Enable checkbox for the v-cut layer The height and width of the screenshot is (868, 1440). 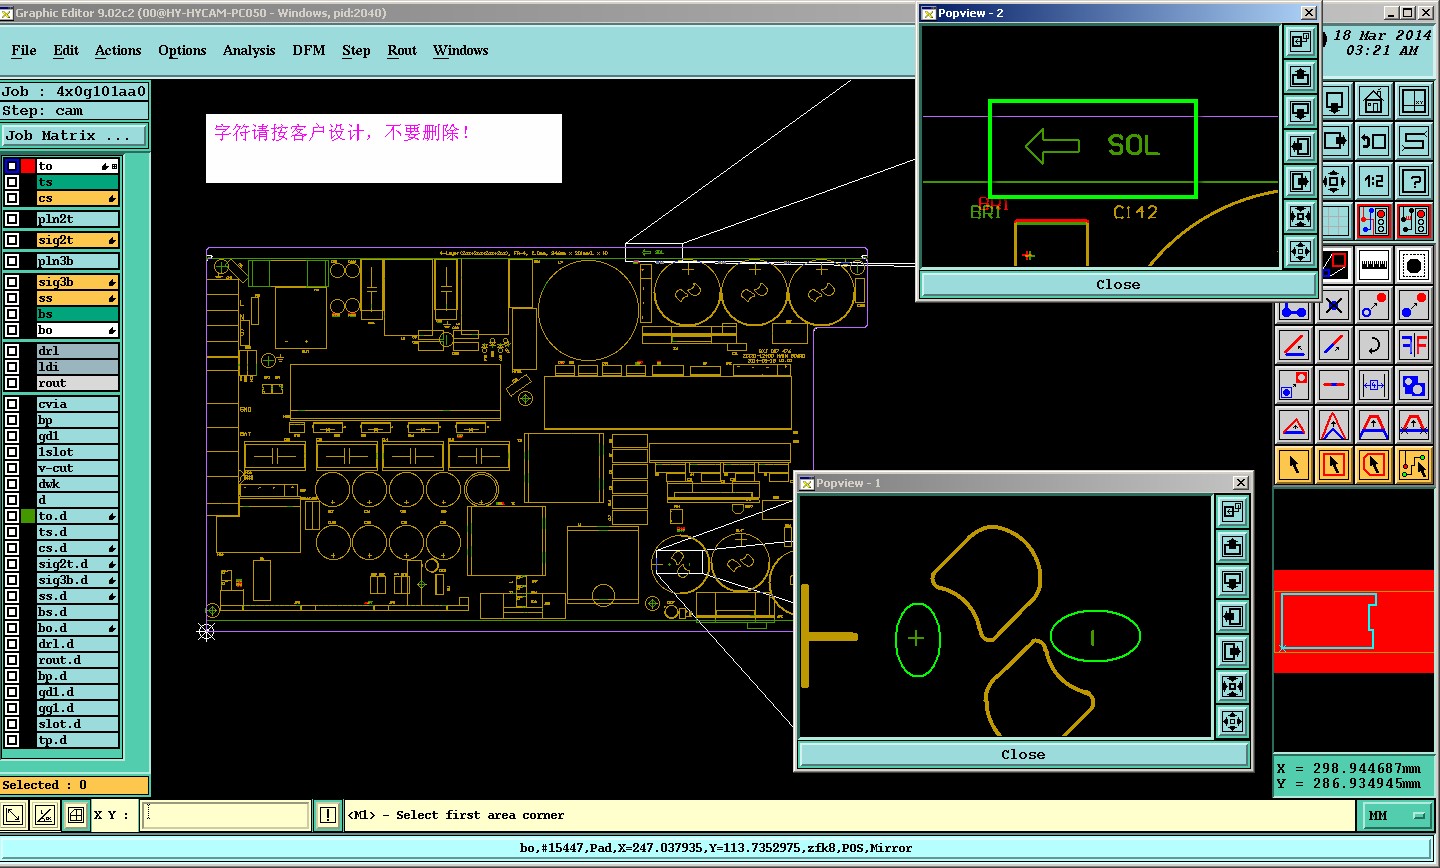tap(12, 468)
